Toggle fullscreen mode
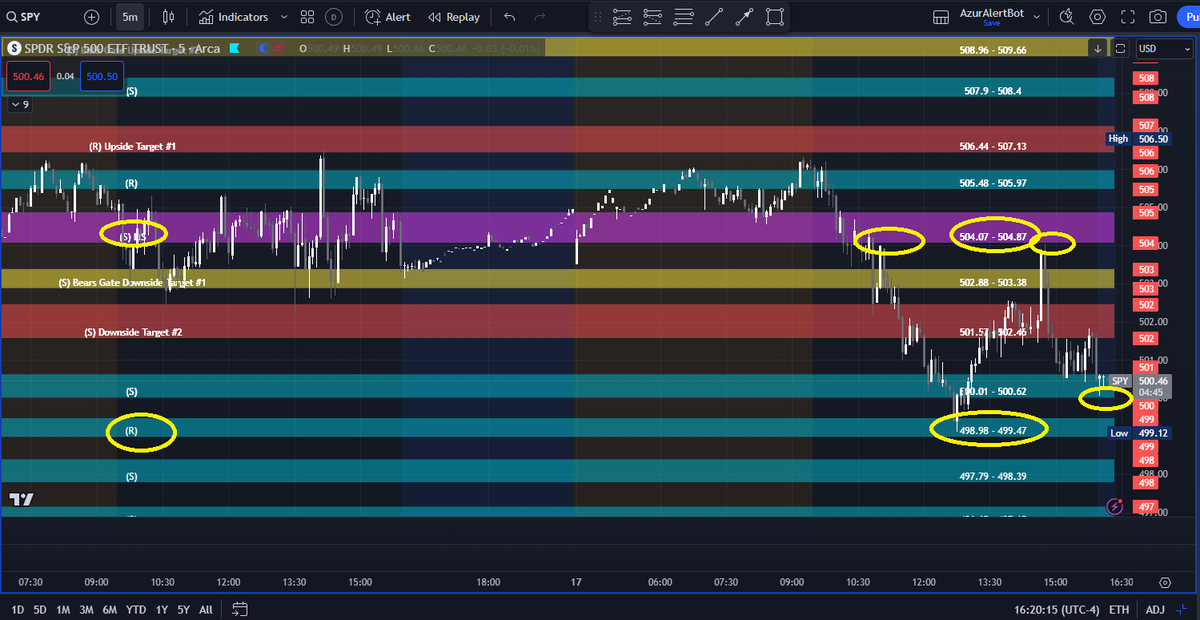The image size is (1200, 620). (1128, 17)
